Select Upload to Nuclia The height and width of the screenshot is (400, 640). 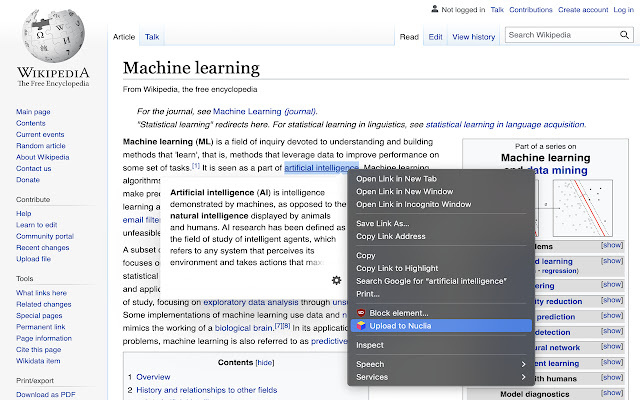click(441, 326)
